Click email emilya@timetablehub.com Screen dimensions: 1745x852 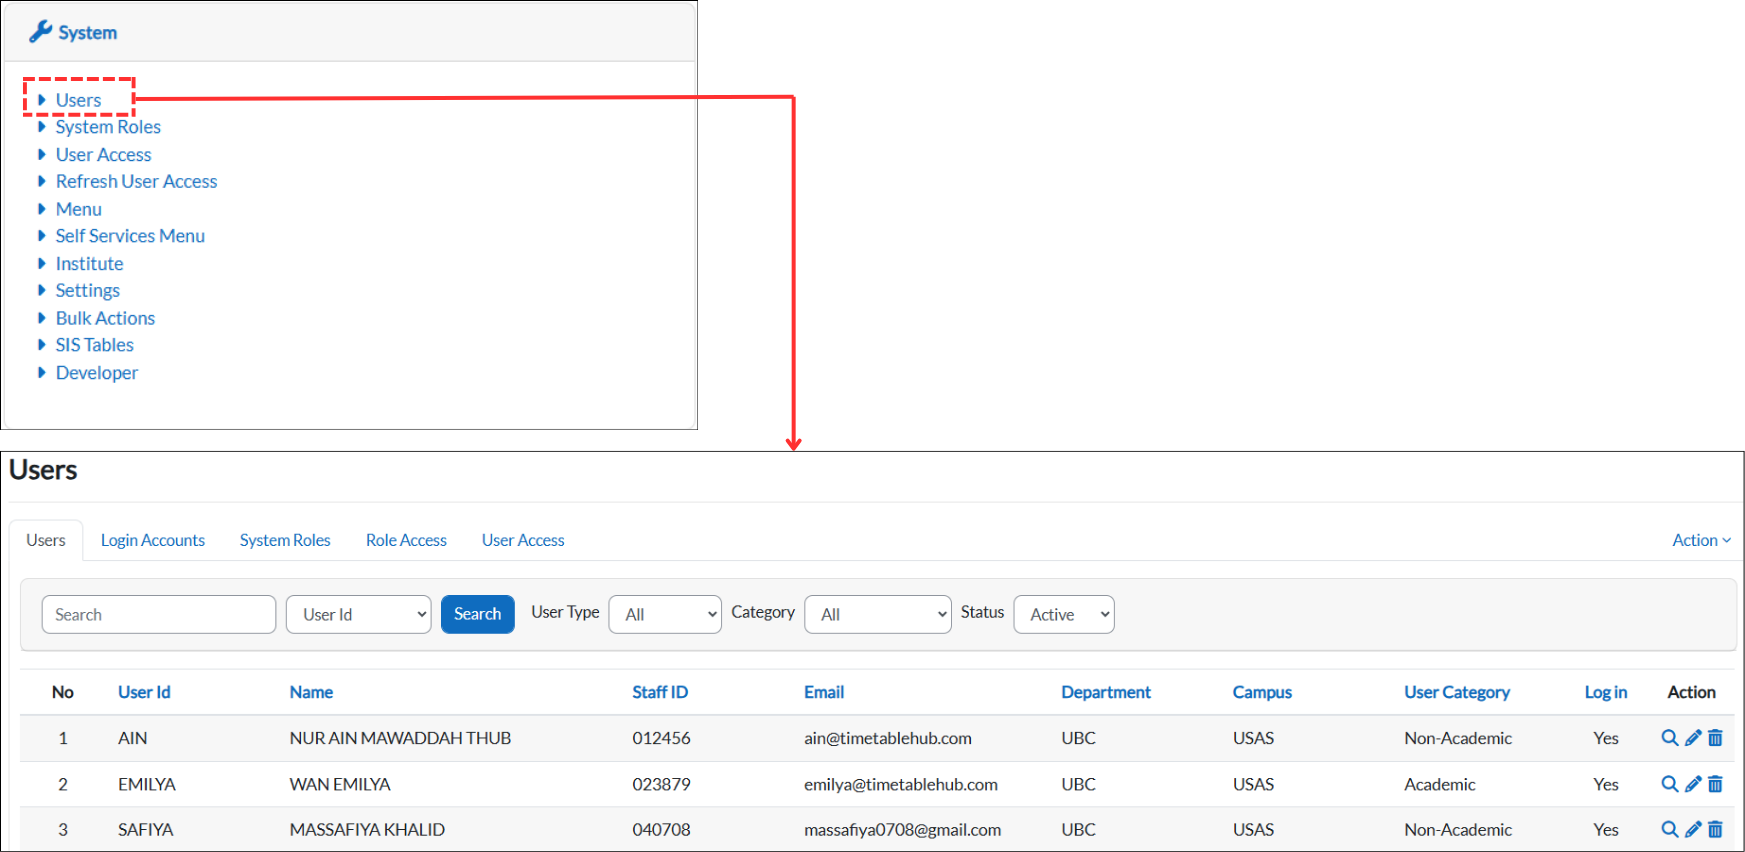coord(901,784)
